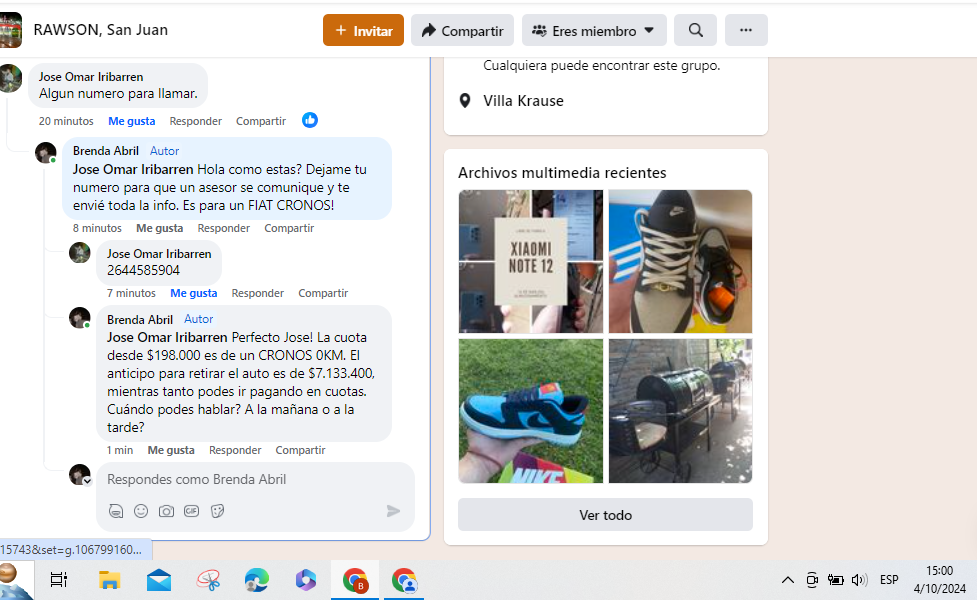Click the blue like reaction icon
Screen dimensions: 977x600
[310, 120]
